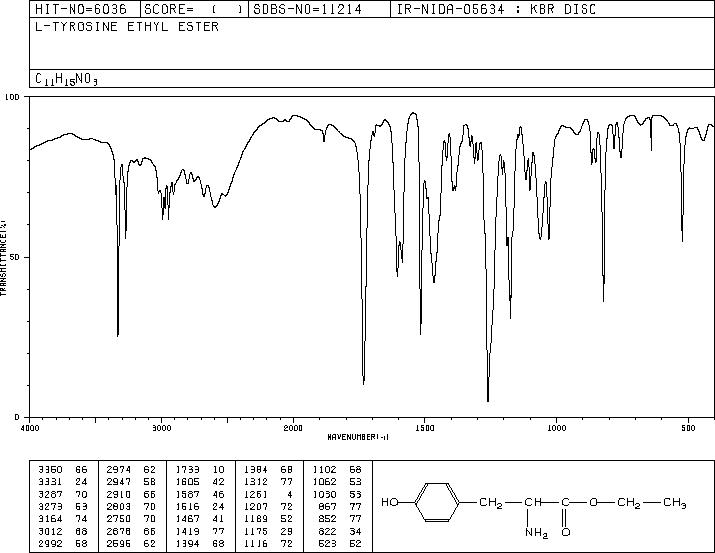The image size is (715, 553).
Task: Select peak table entry 2947
Action: pyautogui.click(x=119, y=482)
